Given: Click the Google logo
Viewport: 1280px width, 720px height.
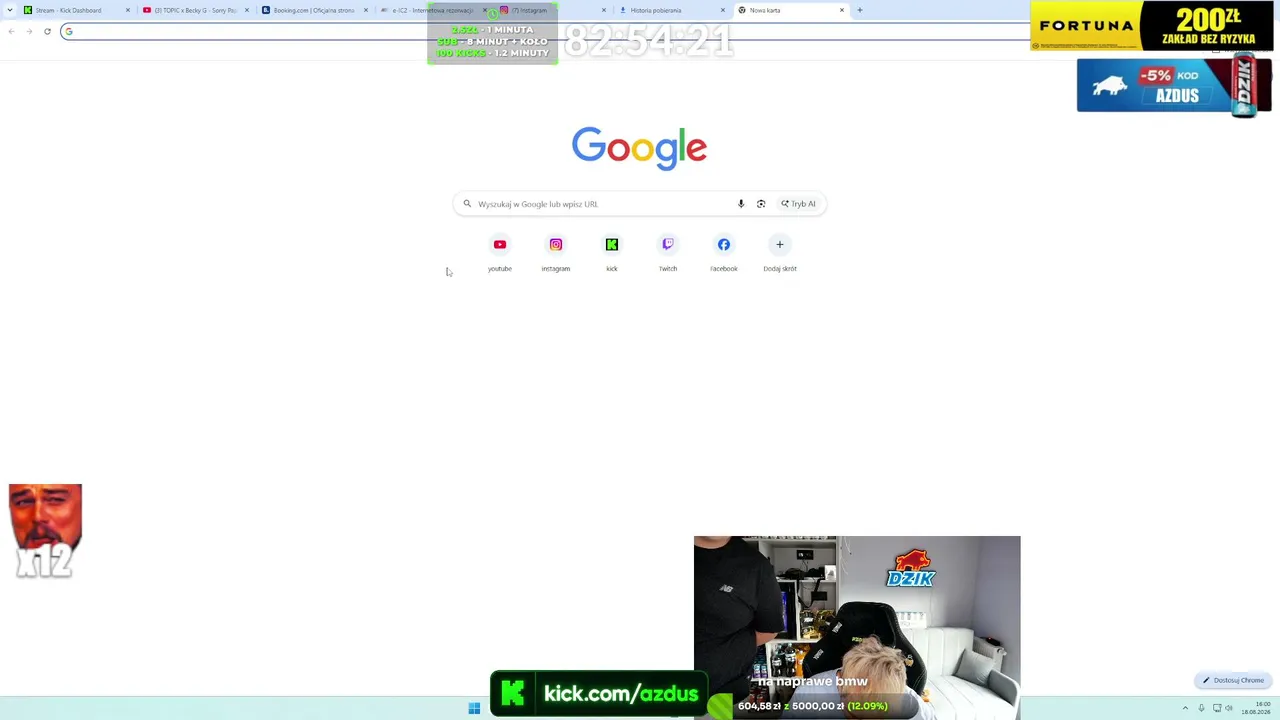Looking at the screenshot, I should click(x=640, y=147).
